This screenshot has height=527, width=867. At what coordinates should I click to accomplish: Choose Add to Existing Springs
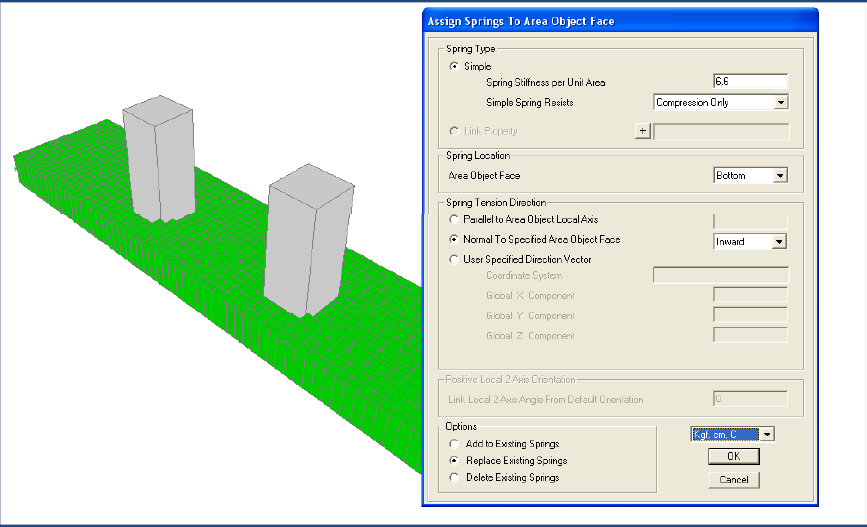(x=455, y=444)
